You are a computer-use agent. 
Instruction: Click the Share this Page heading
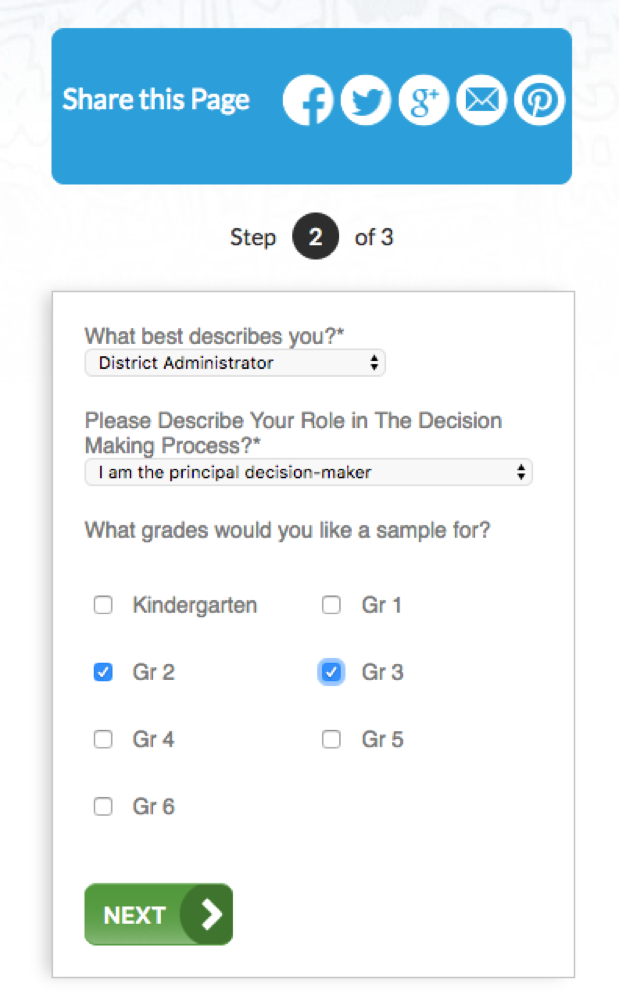click(156, 100)
